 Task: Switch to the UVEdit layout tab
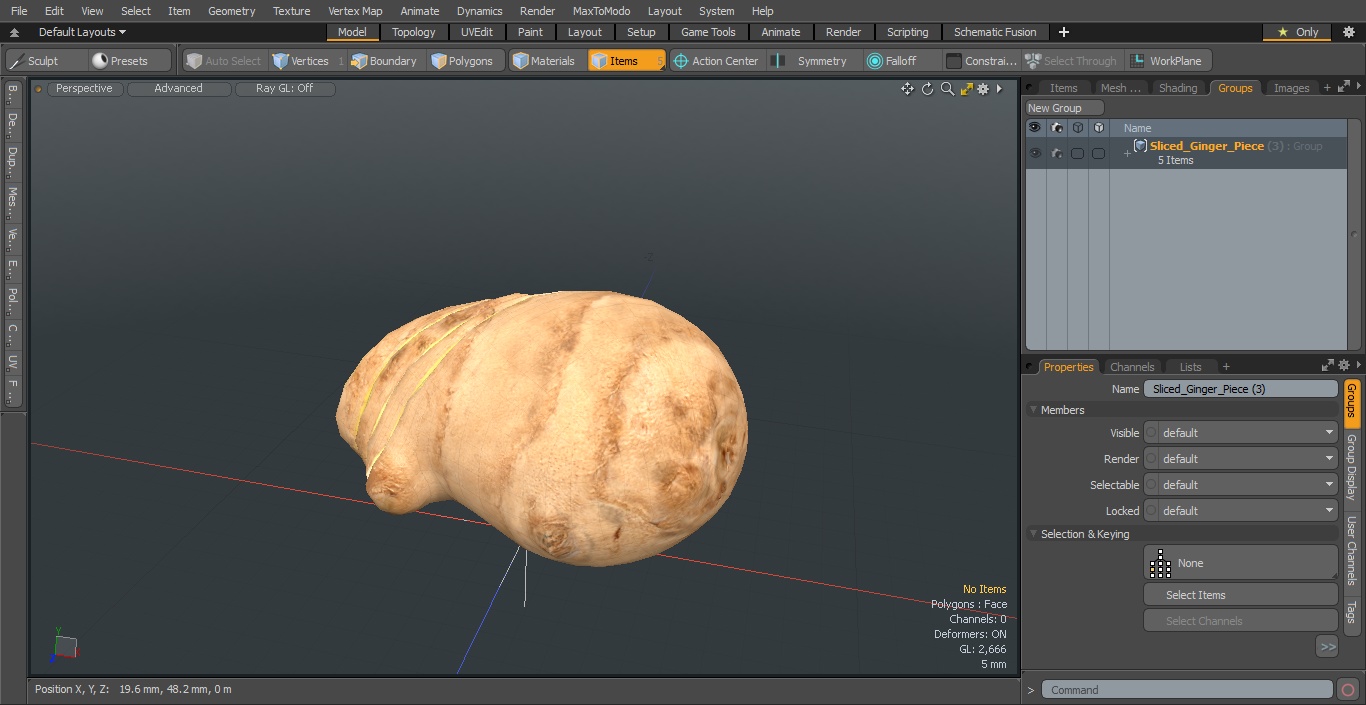click(477, 32)
